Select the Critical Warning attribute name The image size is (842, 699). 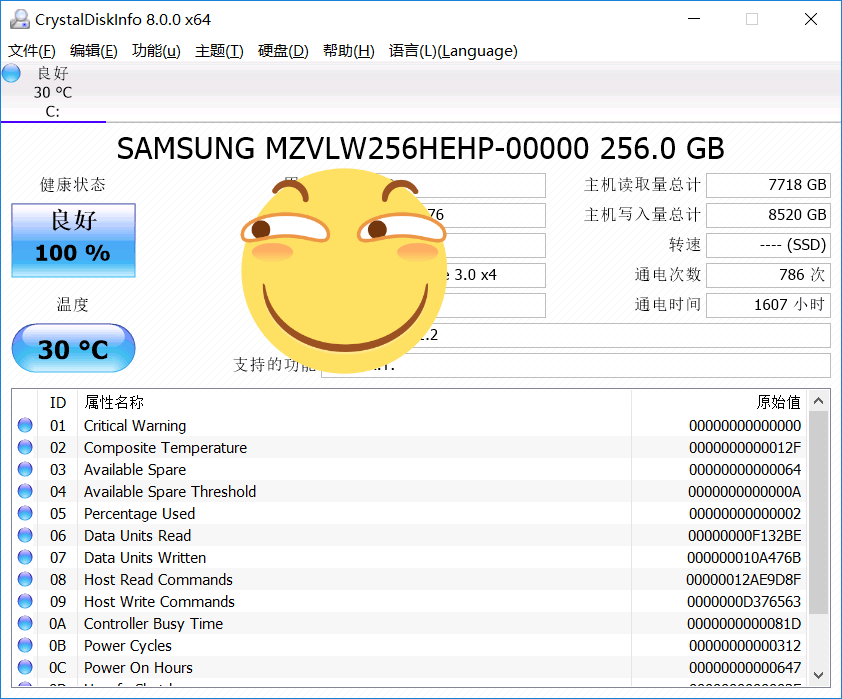(x=135, y=426)
